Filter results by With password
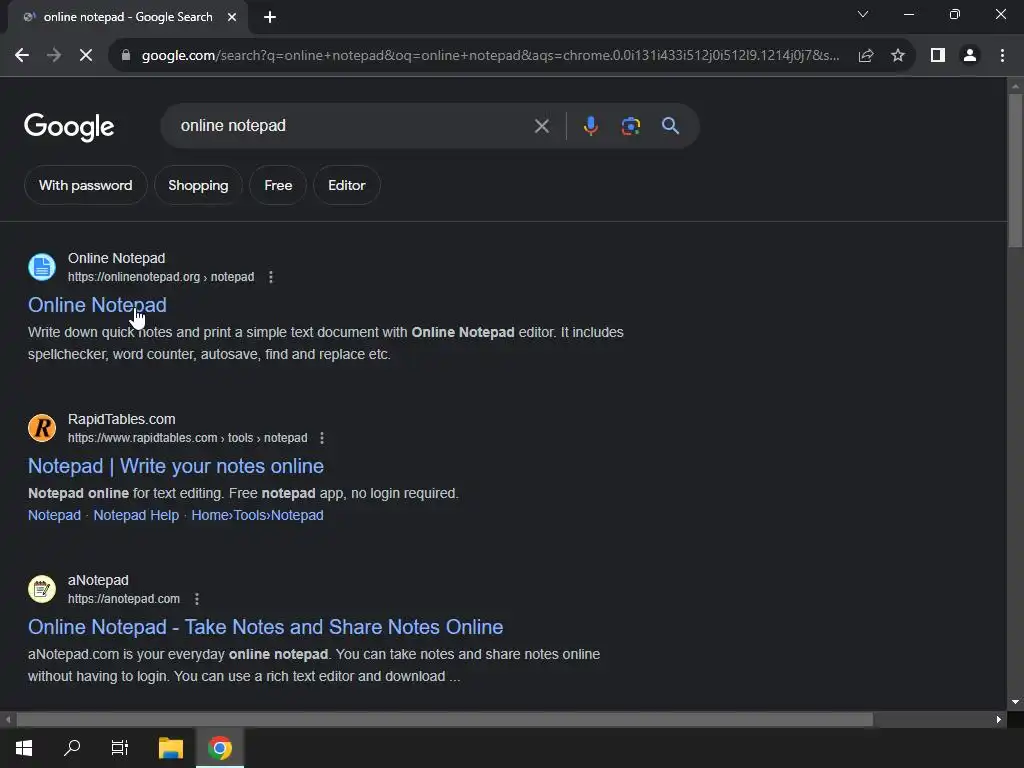 point(86,185)
